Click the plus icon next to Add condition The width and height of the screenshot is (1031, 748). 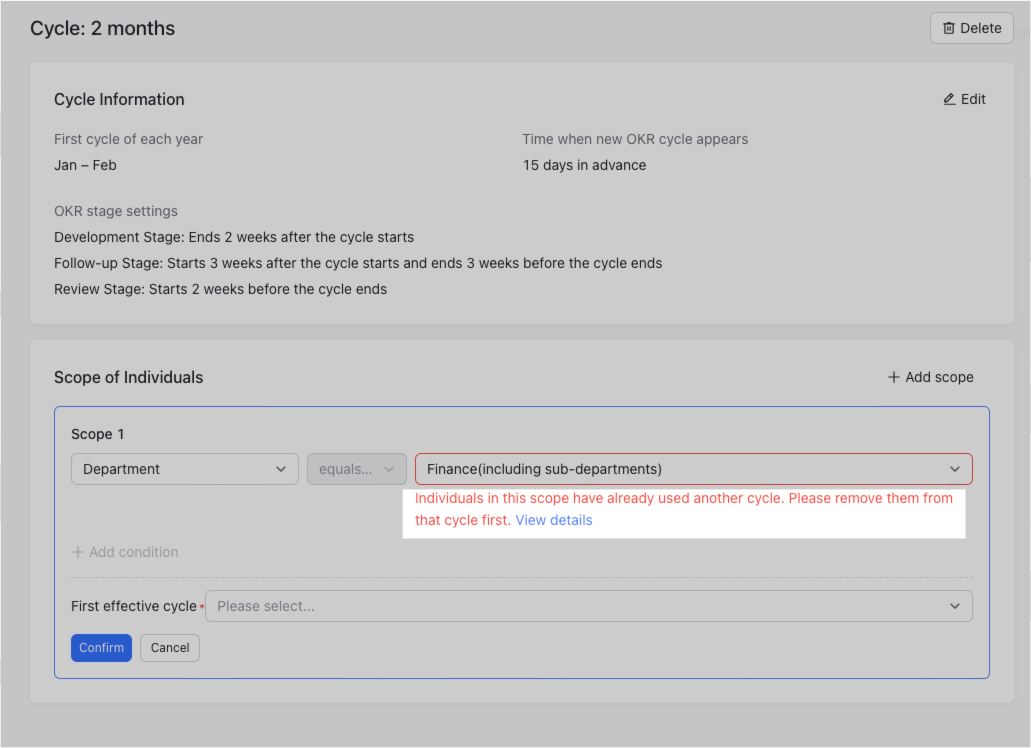click(x=78, y=552)
